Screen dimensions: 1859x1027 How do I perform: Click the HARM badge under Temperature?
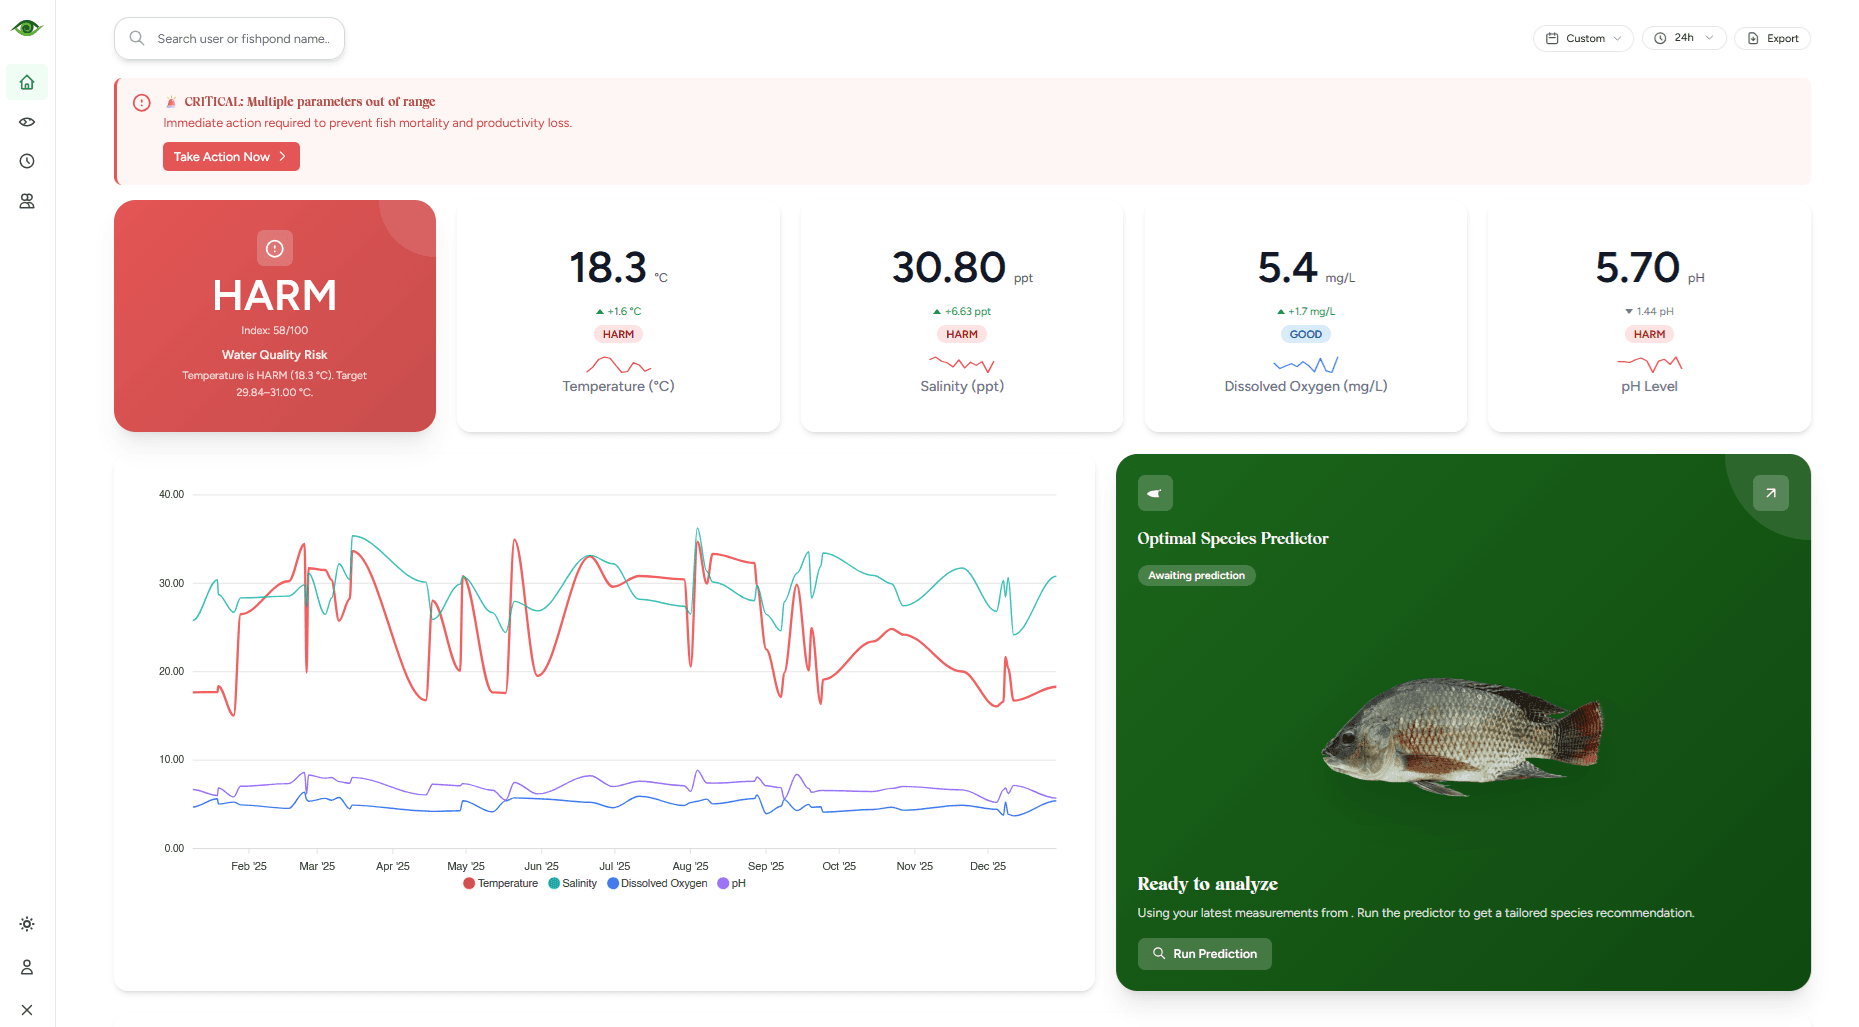(618, 334)
